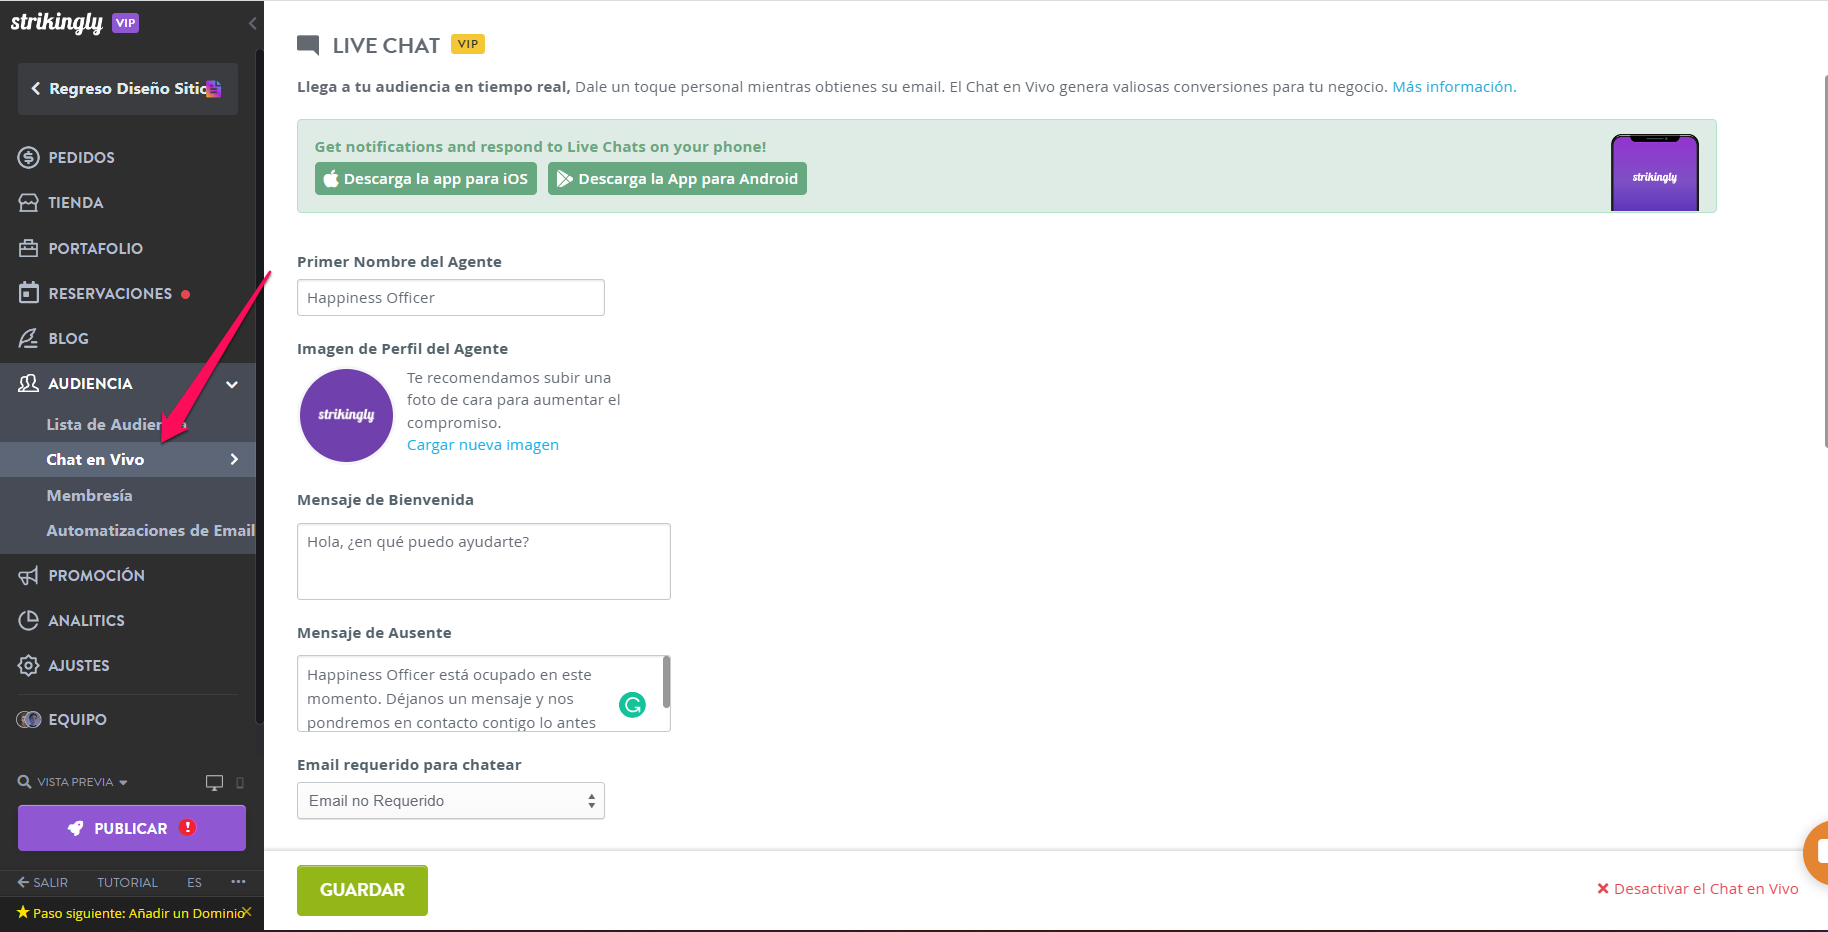This screenshot has width=1828, height=932.
Task: Open the Email requerido para chatear dropdown
Action: [x=451, y=801]
